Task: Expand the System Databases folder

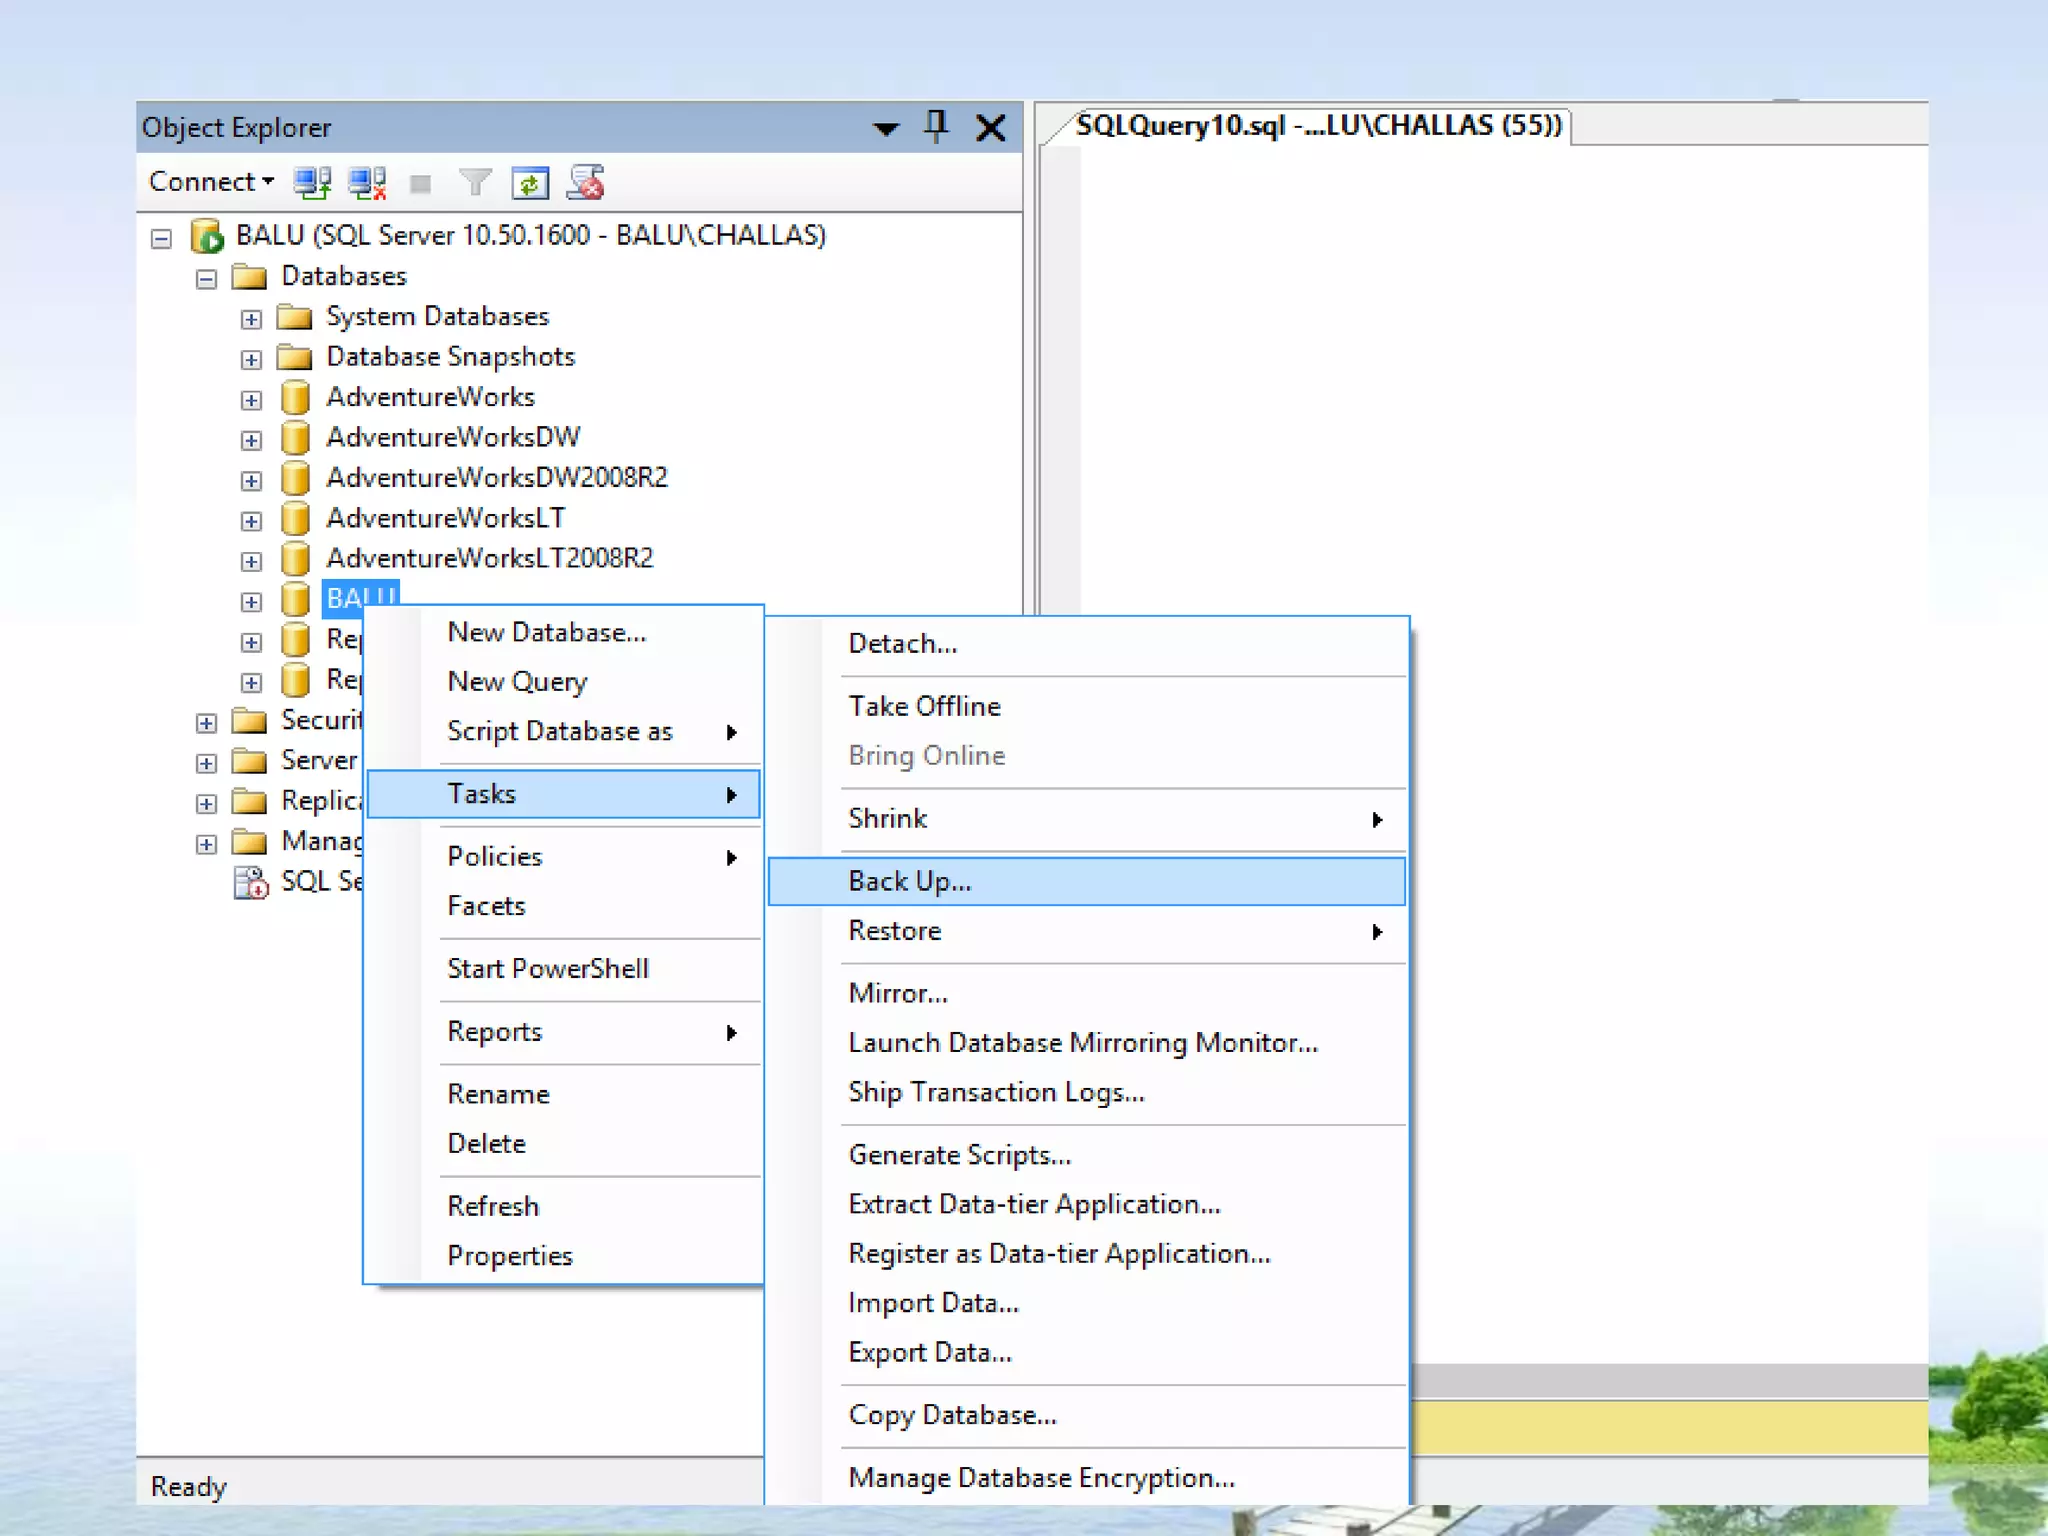Action: pos(251,319)
